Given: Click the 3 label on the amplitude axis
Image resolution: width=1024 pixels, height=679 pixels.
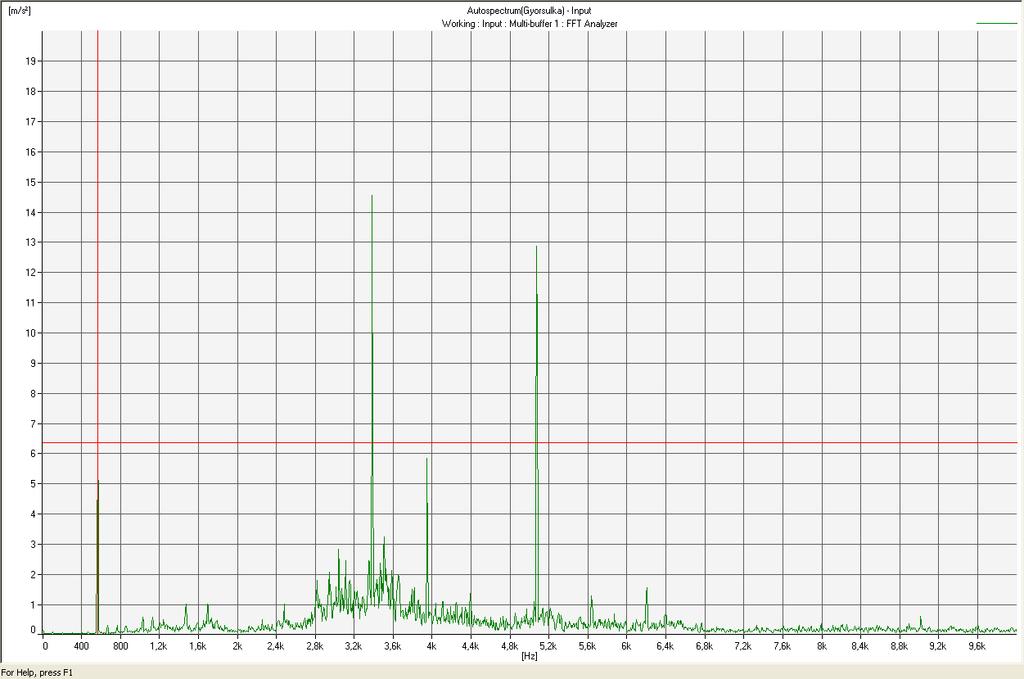Looking at the screenshot, I should point(33,545).
